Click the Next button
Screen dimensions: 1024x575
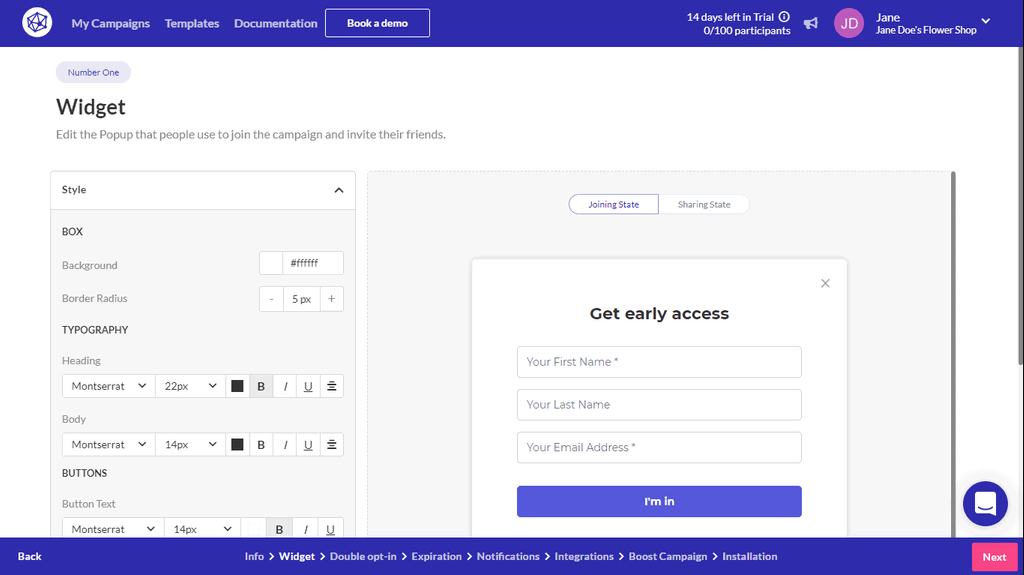pos(994,557)
